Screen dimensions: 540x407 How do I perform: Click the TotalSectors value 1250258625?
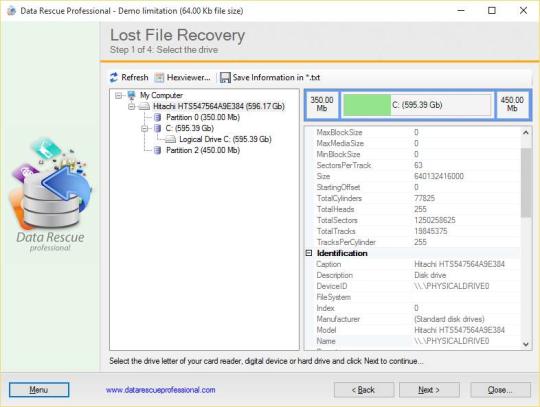click(x=435, y=220)
